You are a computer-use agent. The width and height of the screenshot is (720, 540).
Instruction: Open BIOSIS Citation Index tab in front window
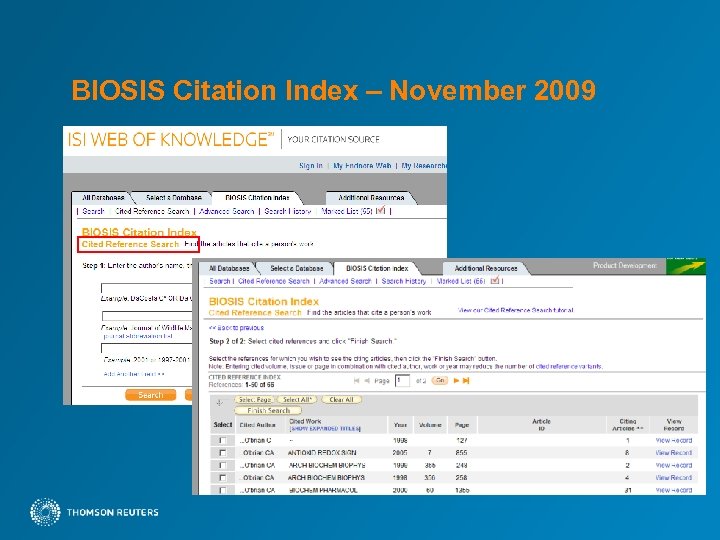[377, 268]
